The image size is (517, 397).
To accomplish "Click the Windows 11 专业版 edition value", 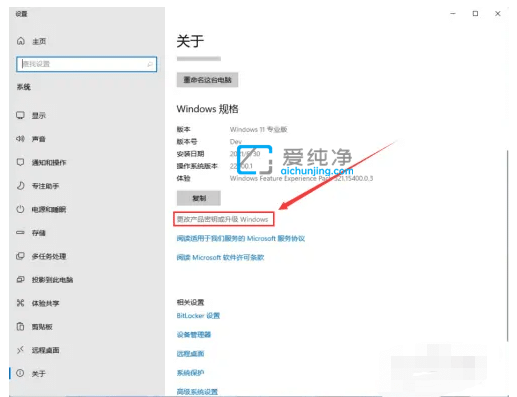I will pos(258,129).
